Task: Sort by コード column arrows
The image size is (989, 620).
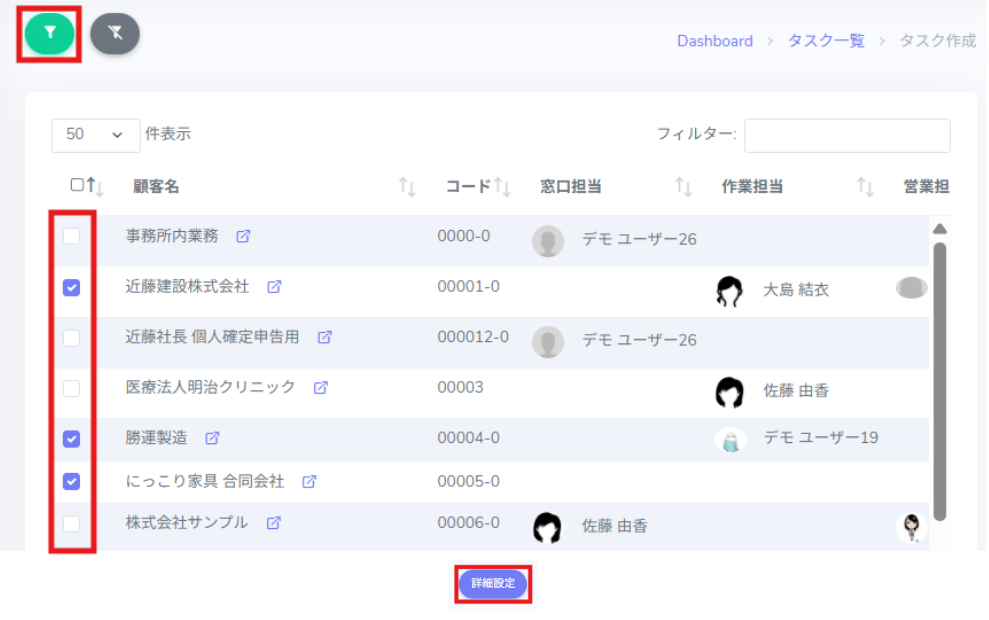Action: click(x=502, y=187)
